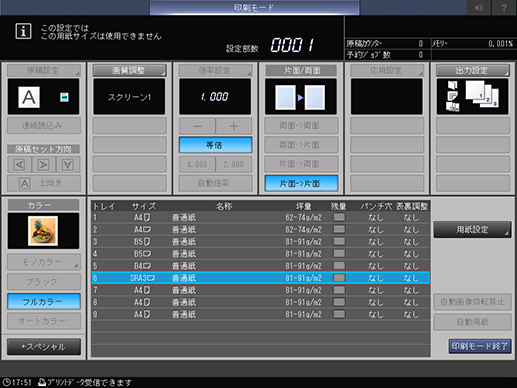Click the スクリーン1 screen setting display
The height and width of the screenshot is (388, 517).
click(x=129, y=97)
